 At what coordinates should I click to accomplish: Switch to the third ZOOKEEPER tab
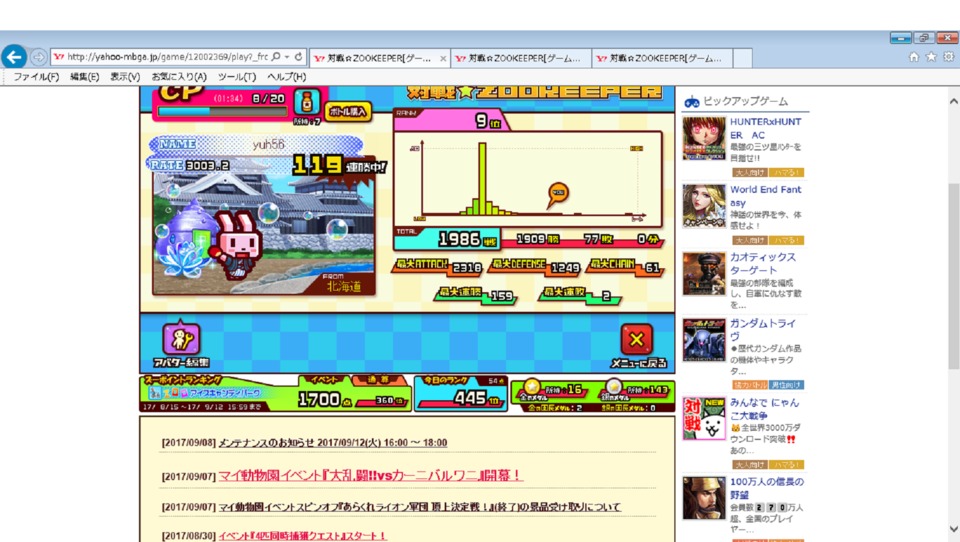(x=662, y=58)
